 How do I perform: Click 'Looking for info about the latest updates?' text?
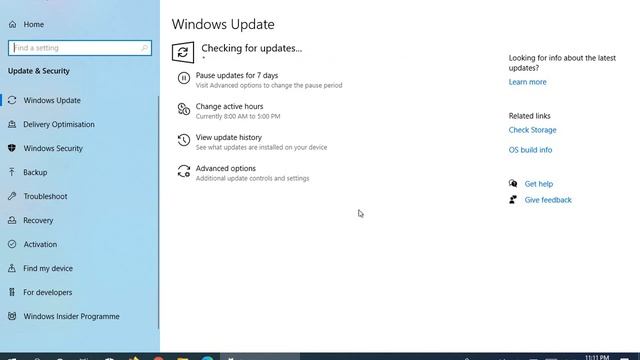(x=562, y=63)
